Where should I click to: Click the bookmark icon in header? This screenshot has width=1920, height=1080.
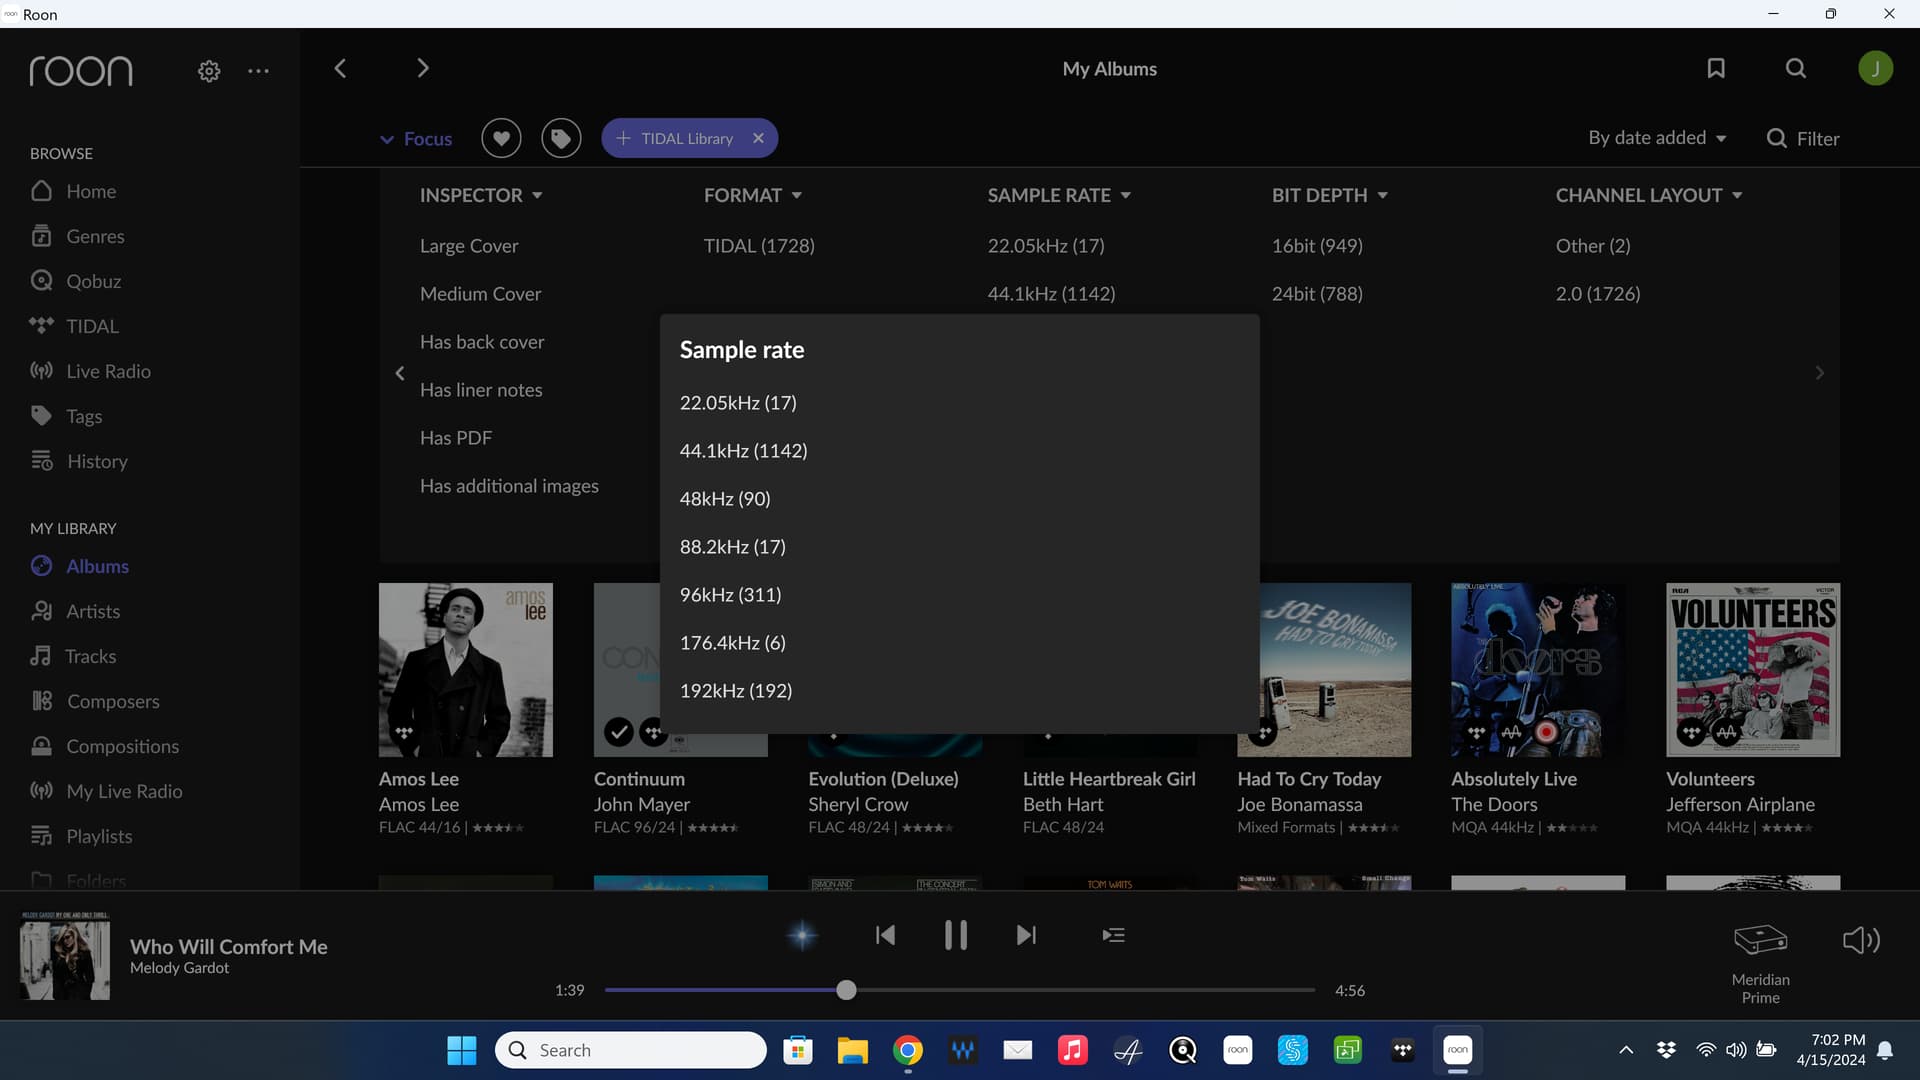coord(1716,68)
